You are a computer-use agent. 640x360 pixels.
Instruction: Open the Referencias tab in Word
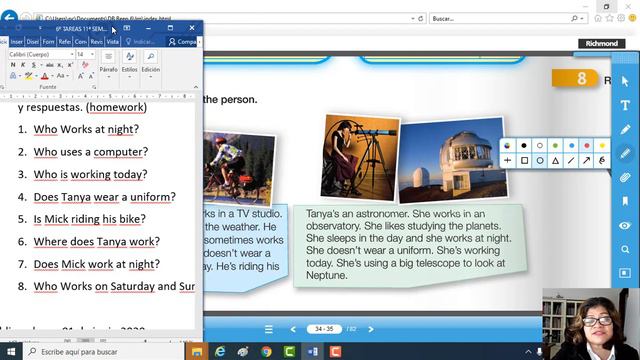click(64, 42)
